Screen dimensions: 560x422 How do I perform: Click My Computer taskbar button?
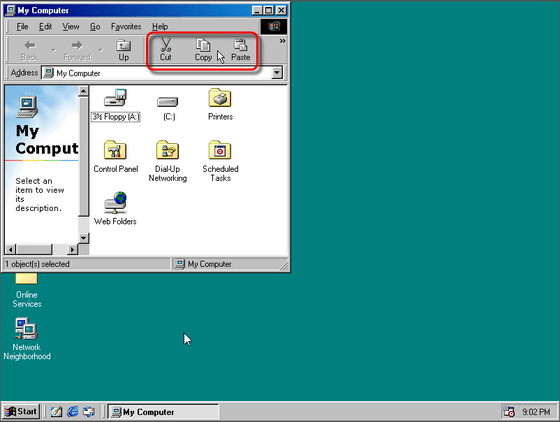click(x=163, y=412)
